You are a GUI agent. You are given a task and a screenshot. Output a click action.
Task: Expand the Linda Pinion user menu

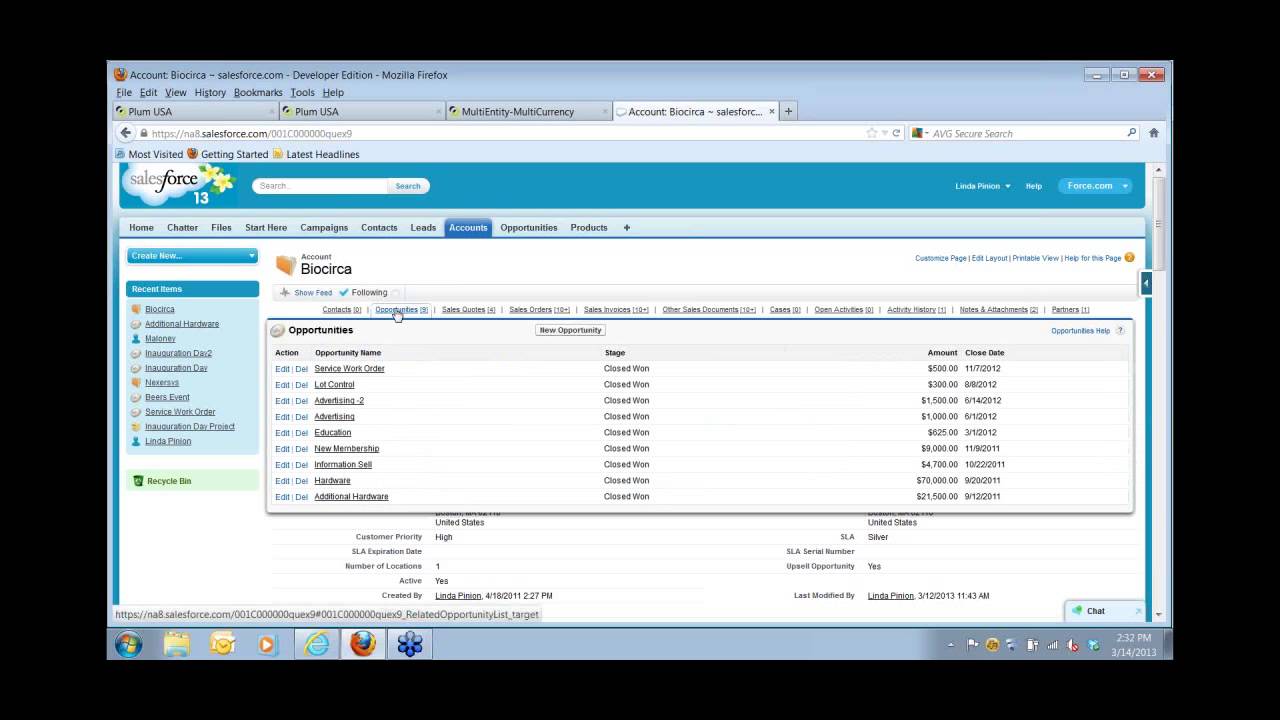click(x=983, y=186)
